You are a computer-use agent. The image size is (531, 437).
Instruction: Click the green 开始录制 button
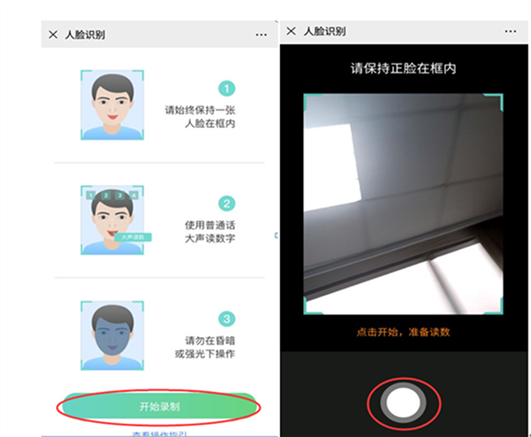point(159,406)
